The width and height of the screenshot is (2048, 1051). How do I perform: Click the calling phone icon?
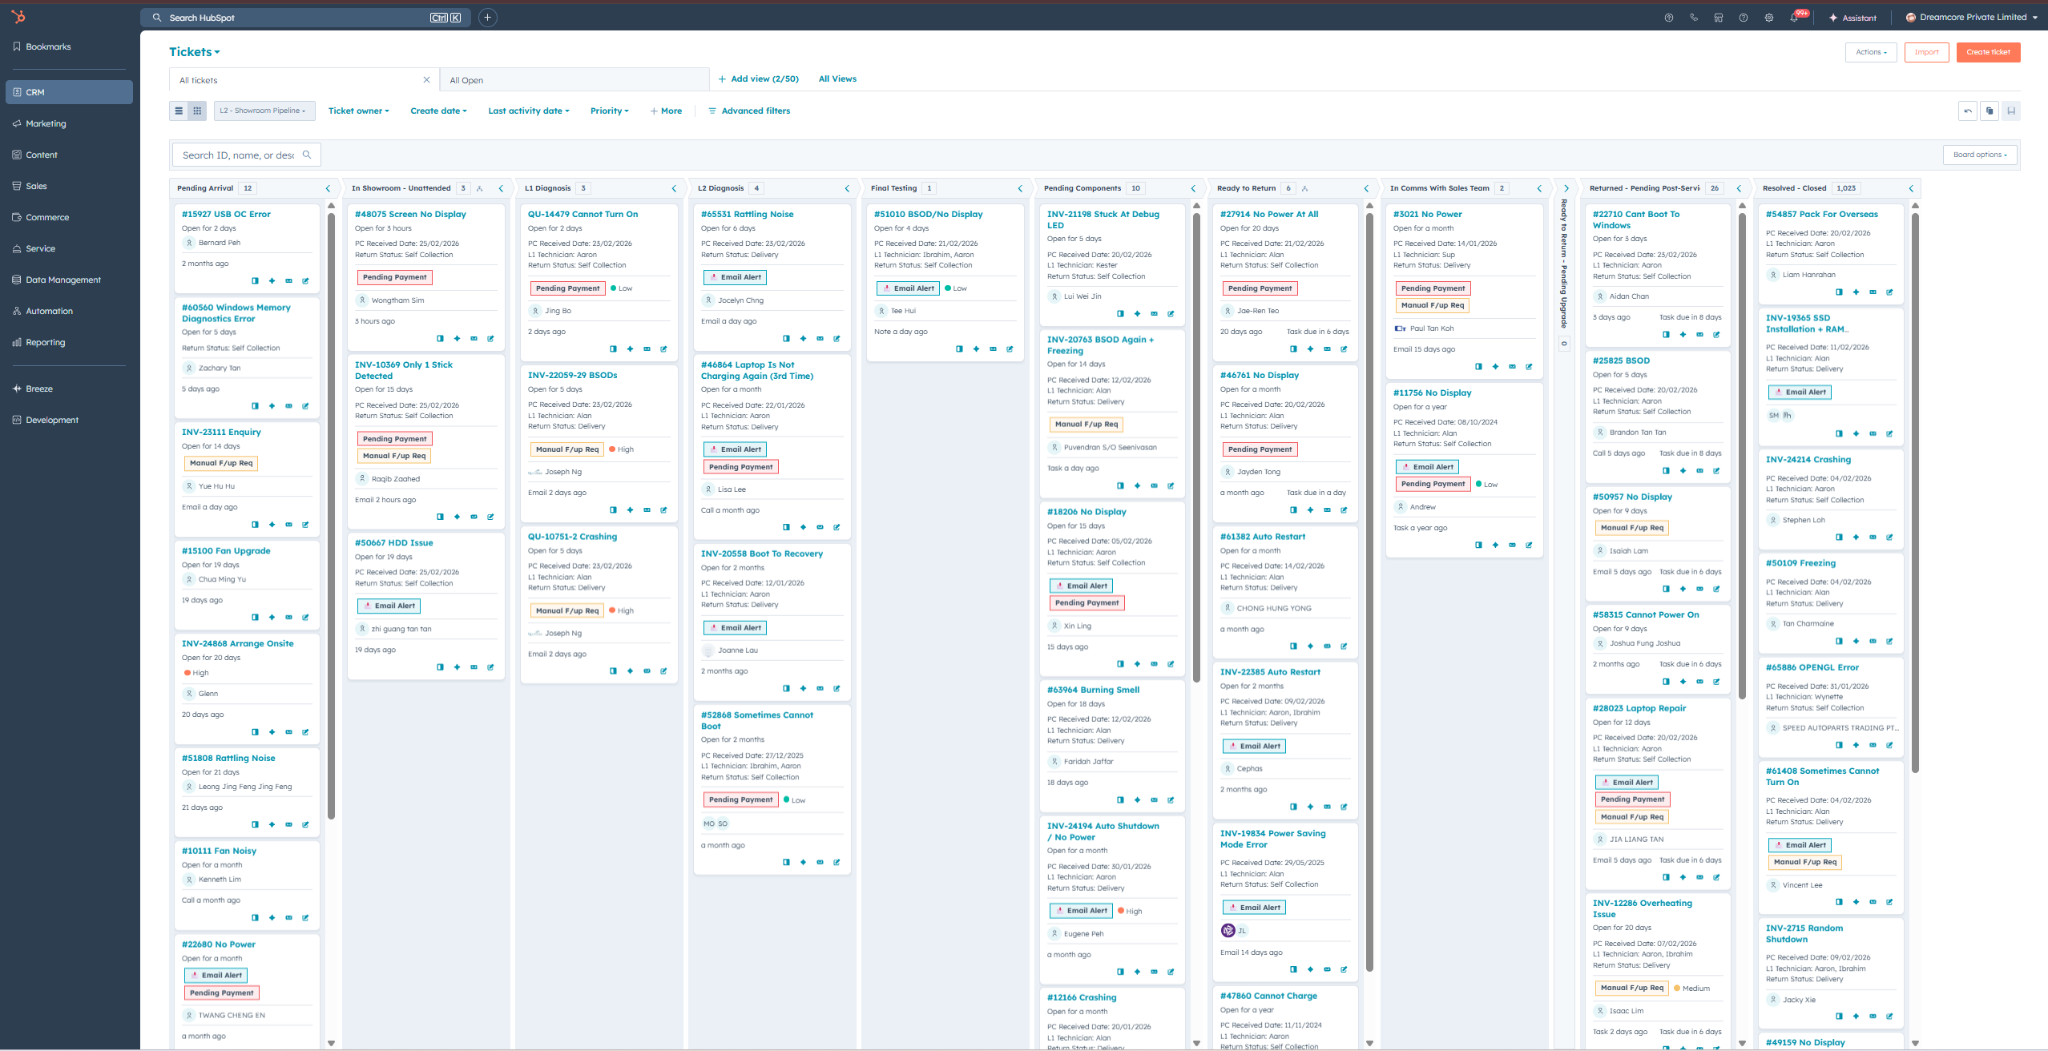pos(1694,18)
